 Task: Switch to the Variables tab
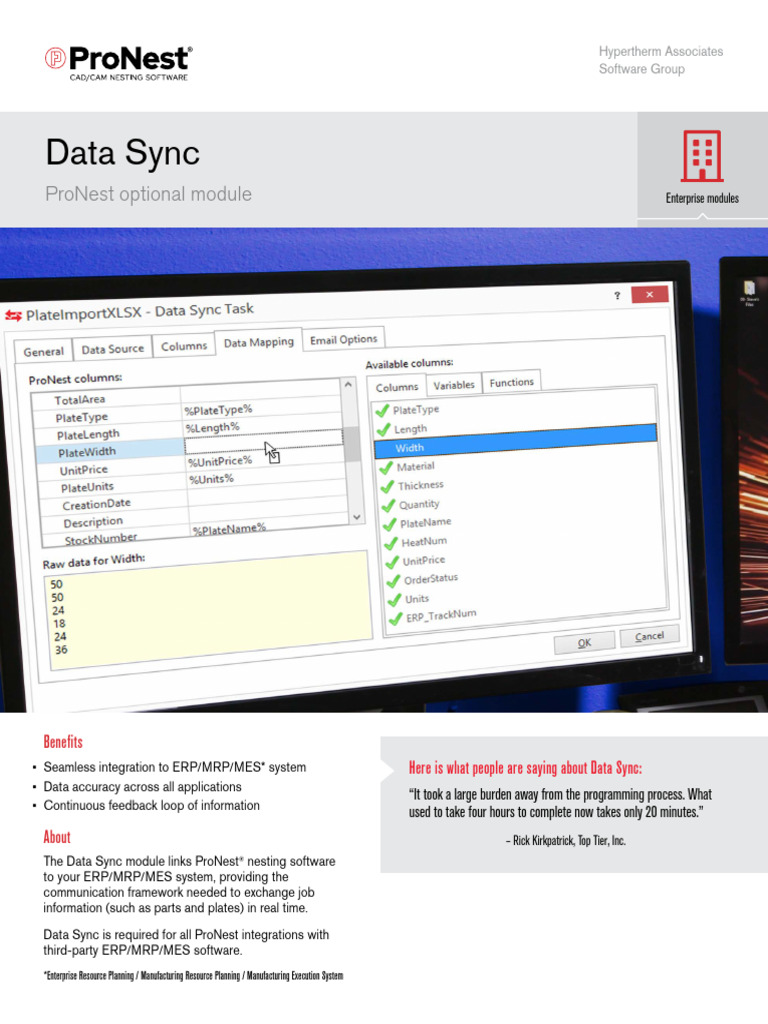pos(454,385)
